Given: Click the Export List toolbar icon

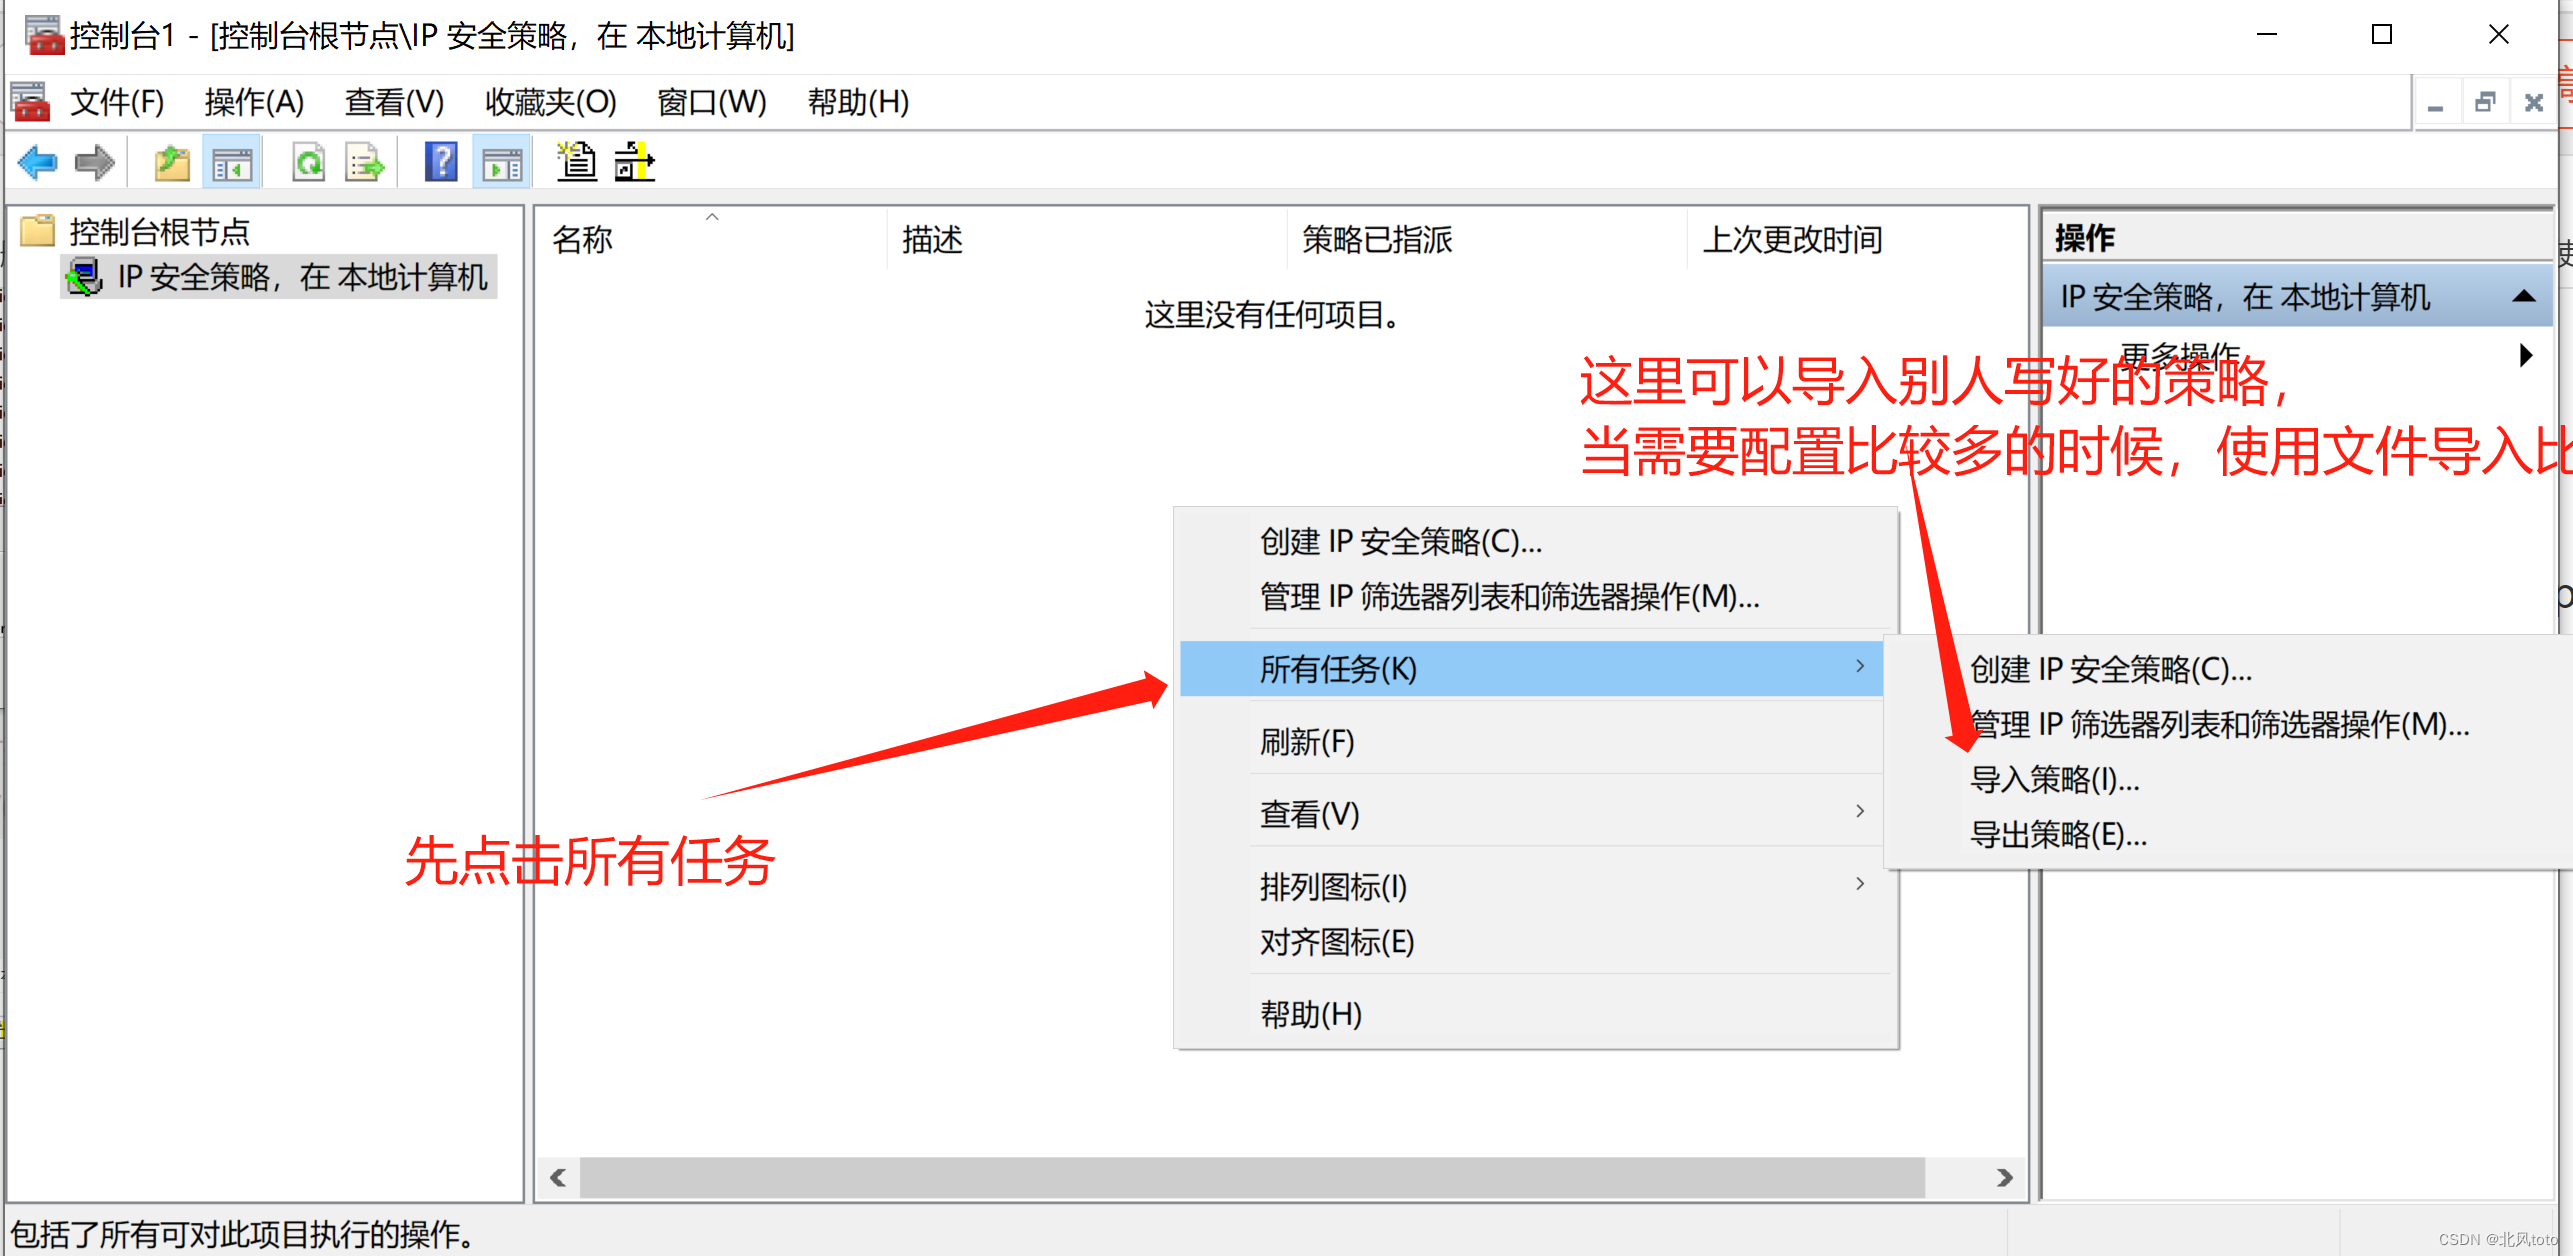Looking at the screenshot, I should pos(364,162).
